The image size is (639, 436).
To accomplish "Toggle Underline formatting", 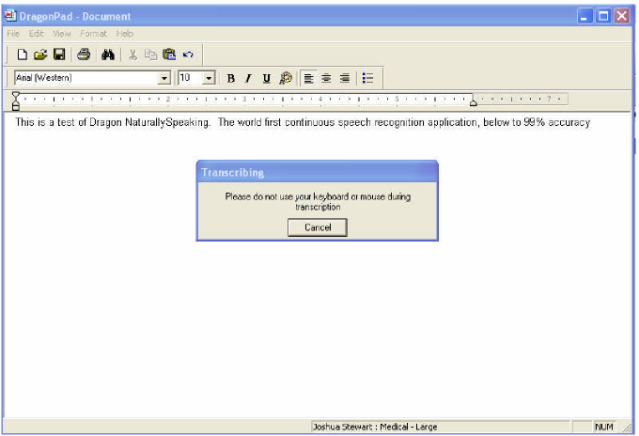I will point(267,78).
